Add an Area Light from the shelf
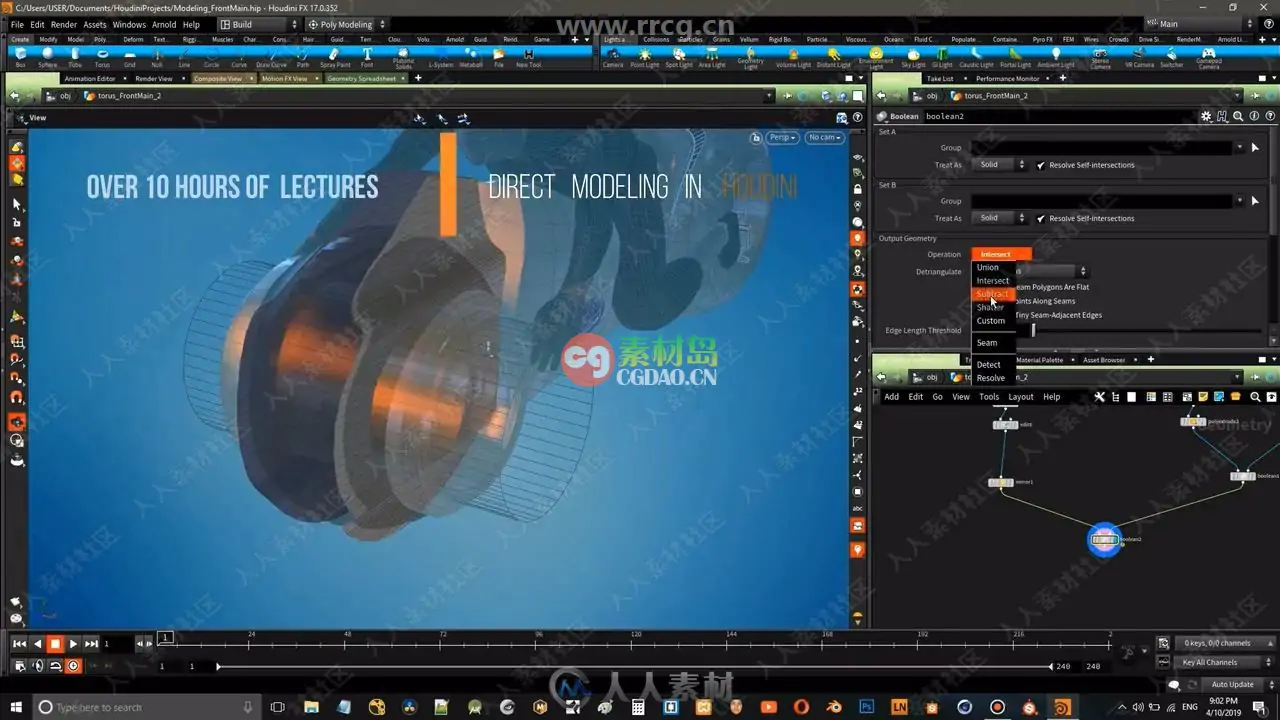This screenshot has height=720, width=1280. [712, 57]
